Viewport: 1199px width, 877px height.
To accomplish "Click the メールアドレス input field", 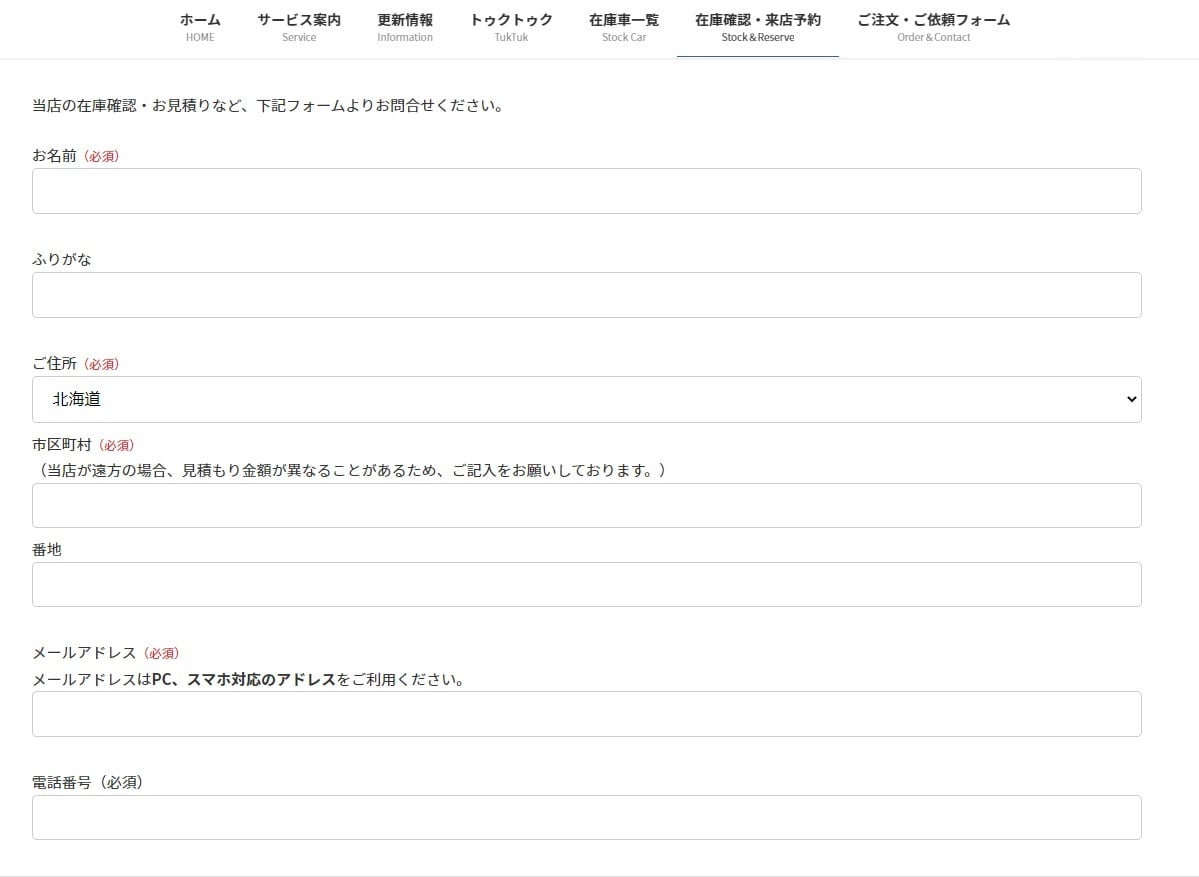I will tap(587, 714).
